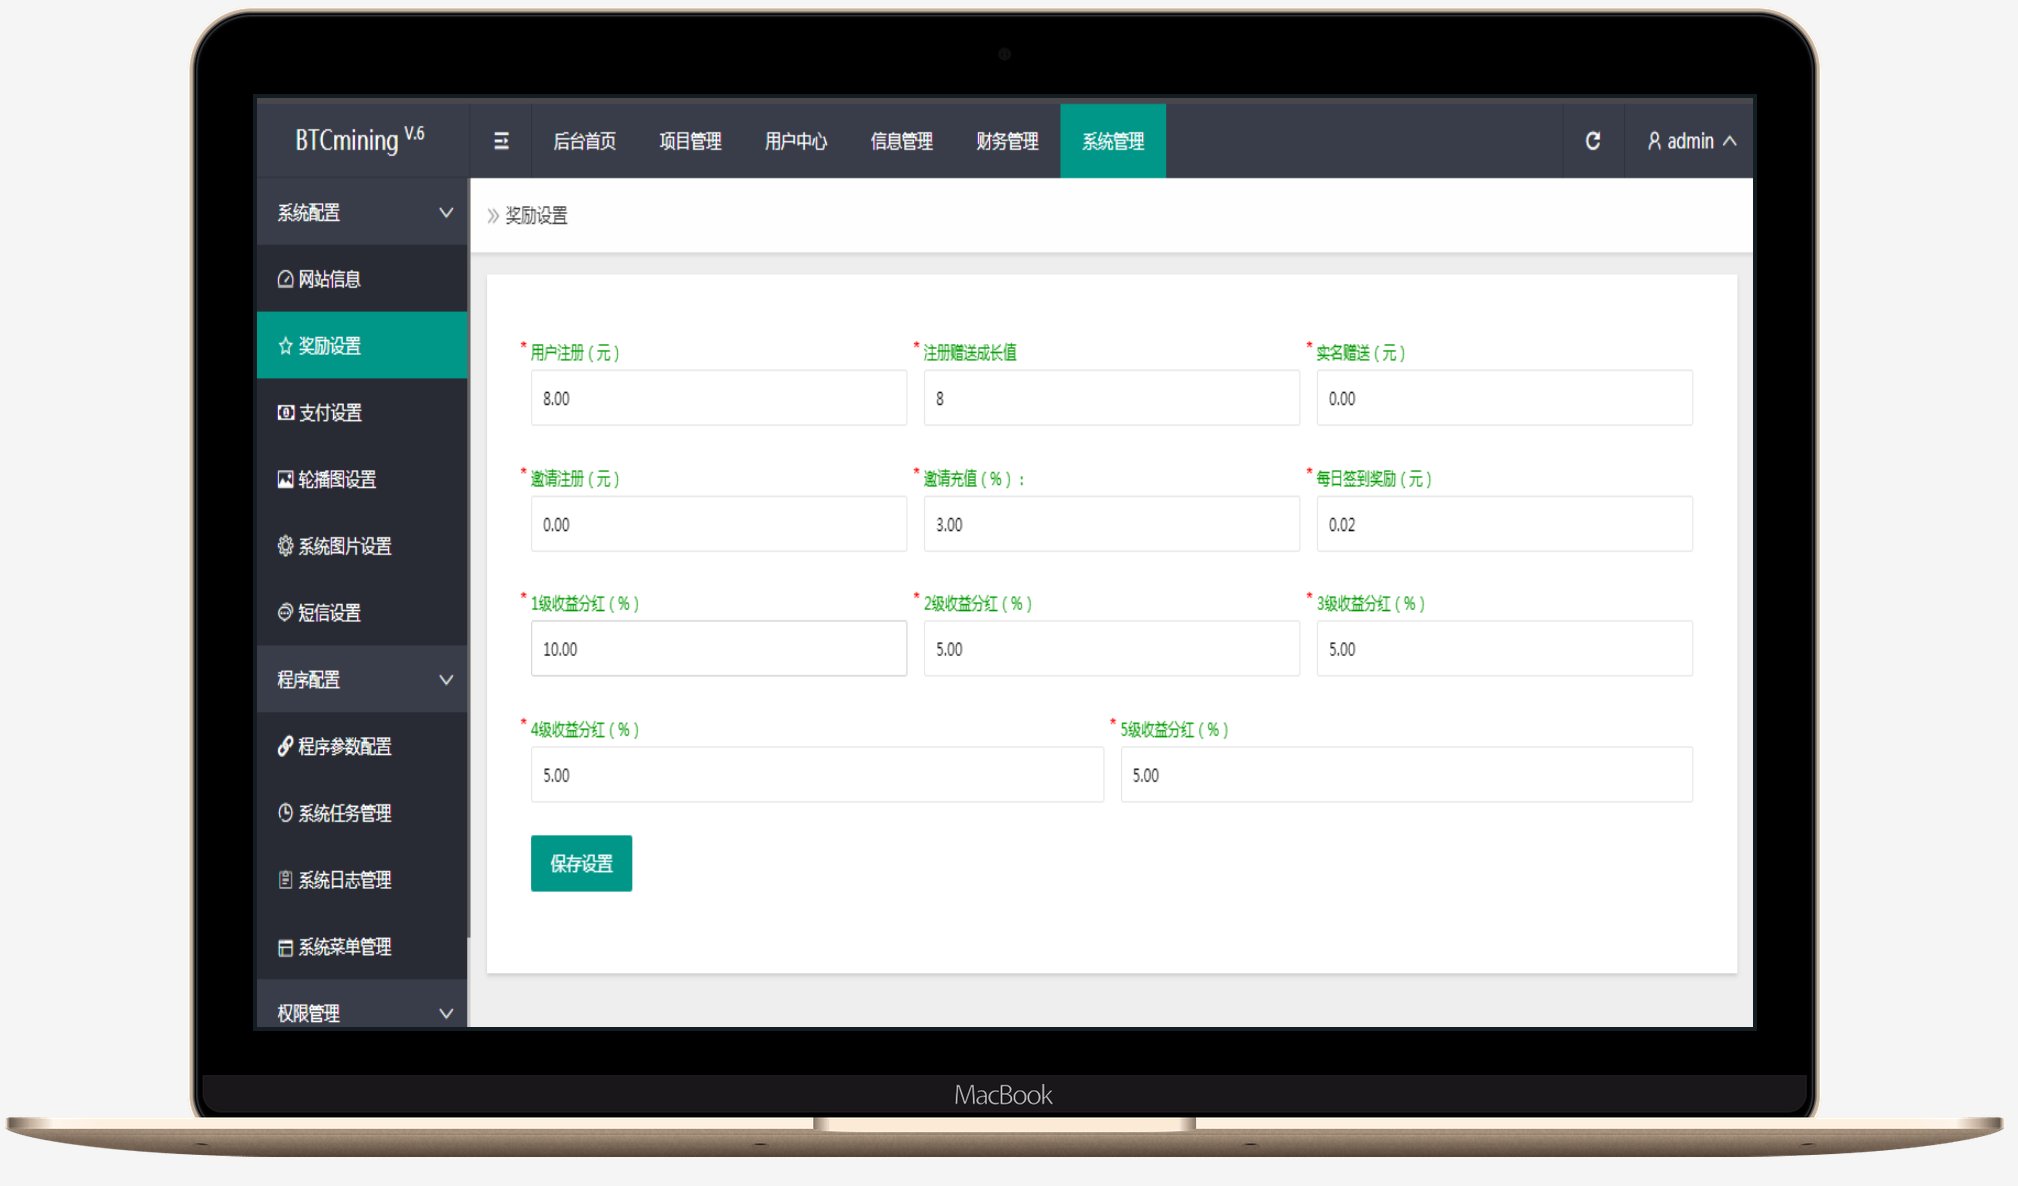Click the payment icon beside 支付设置
This screenshot has width=2018, height=1186.
click(x=285, y=412)
